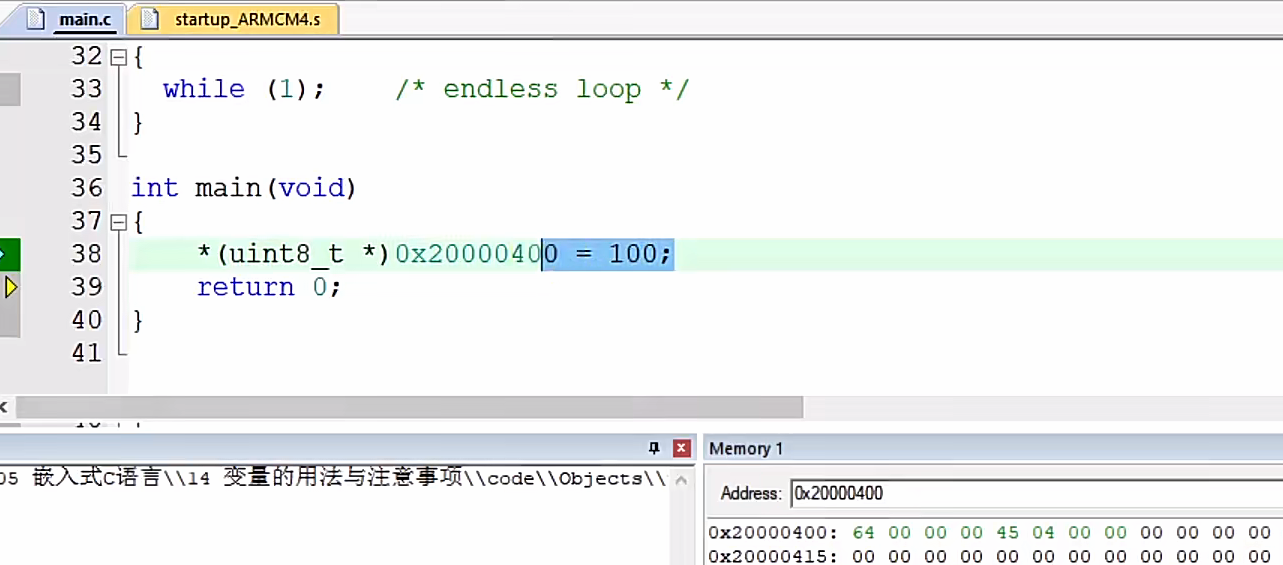The image size is (1283, 565).
Task: Click line number 41 in gutter
Action: click(x=87, y=353)
